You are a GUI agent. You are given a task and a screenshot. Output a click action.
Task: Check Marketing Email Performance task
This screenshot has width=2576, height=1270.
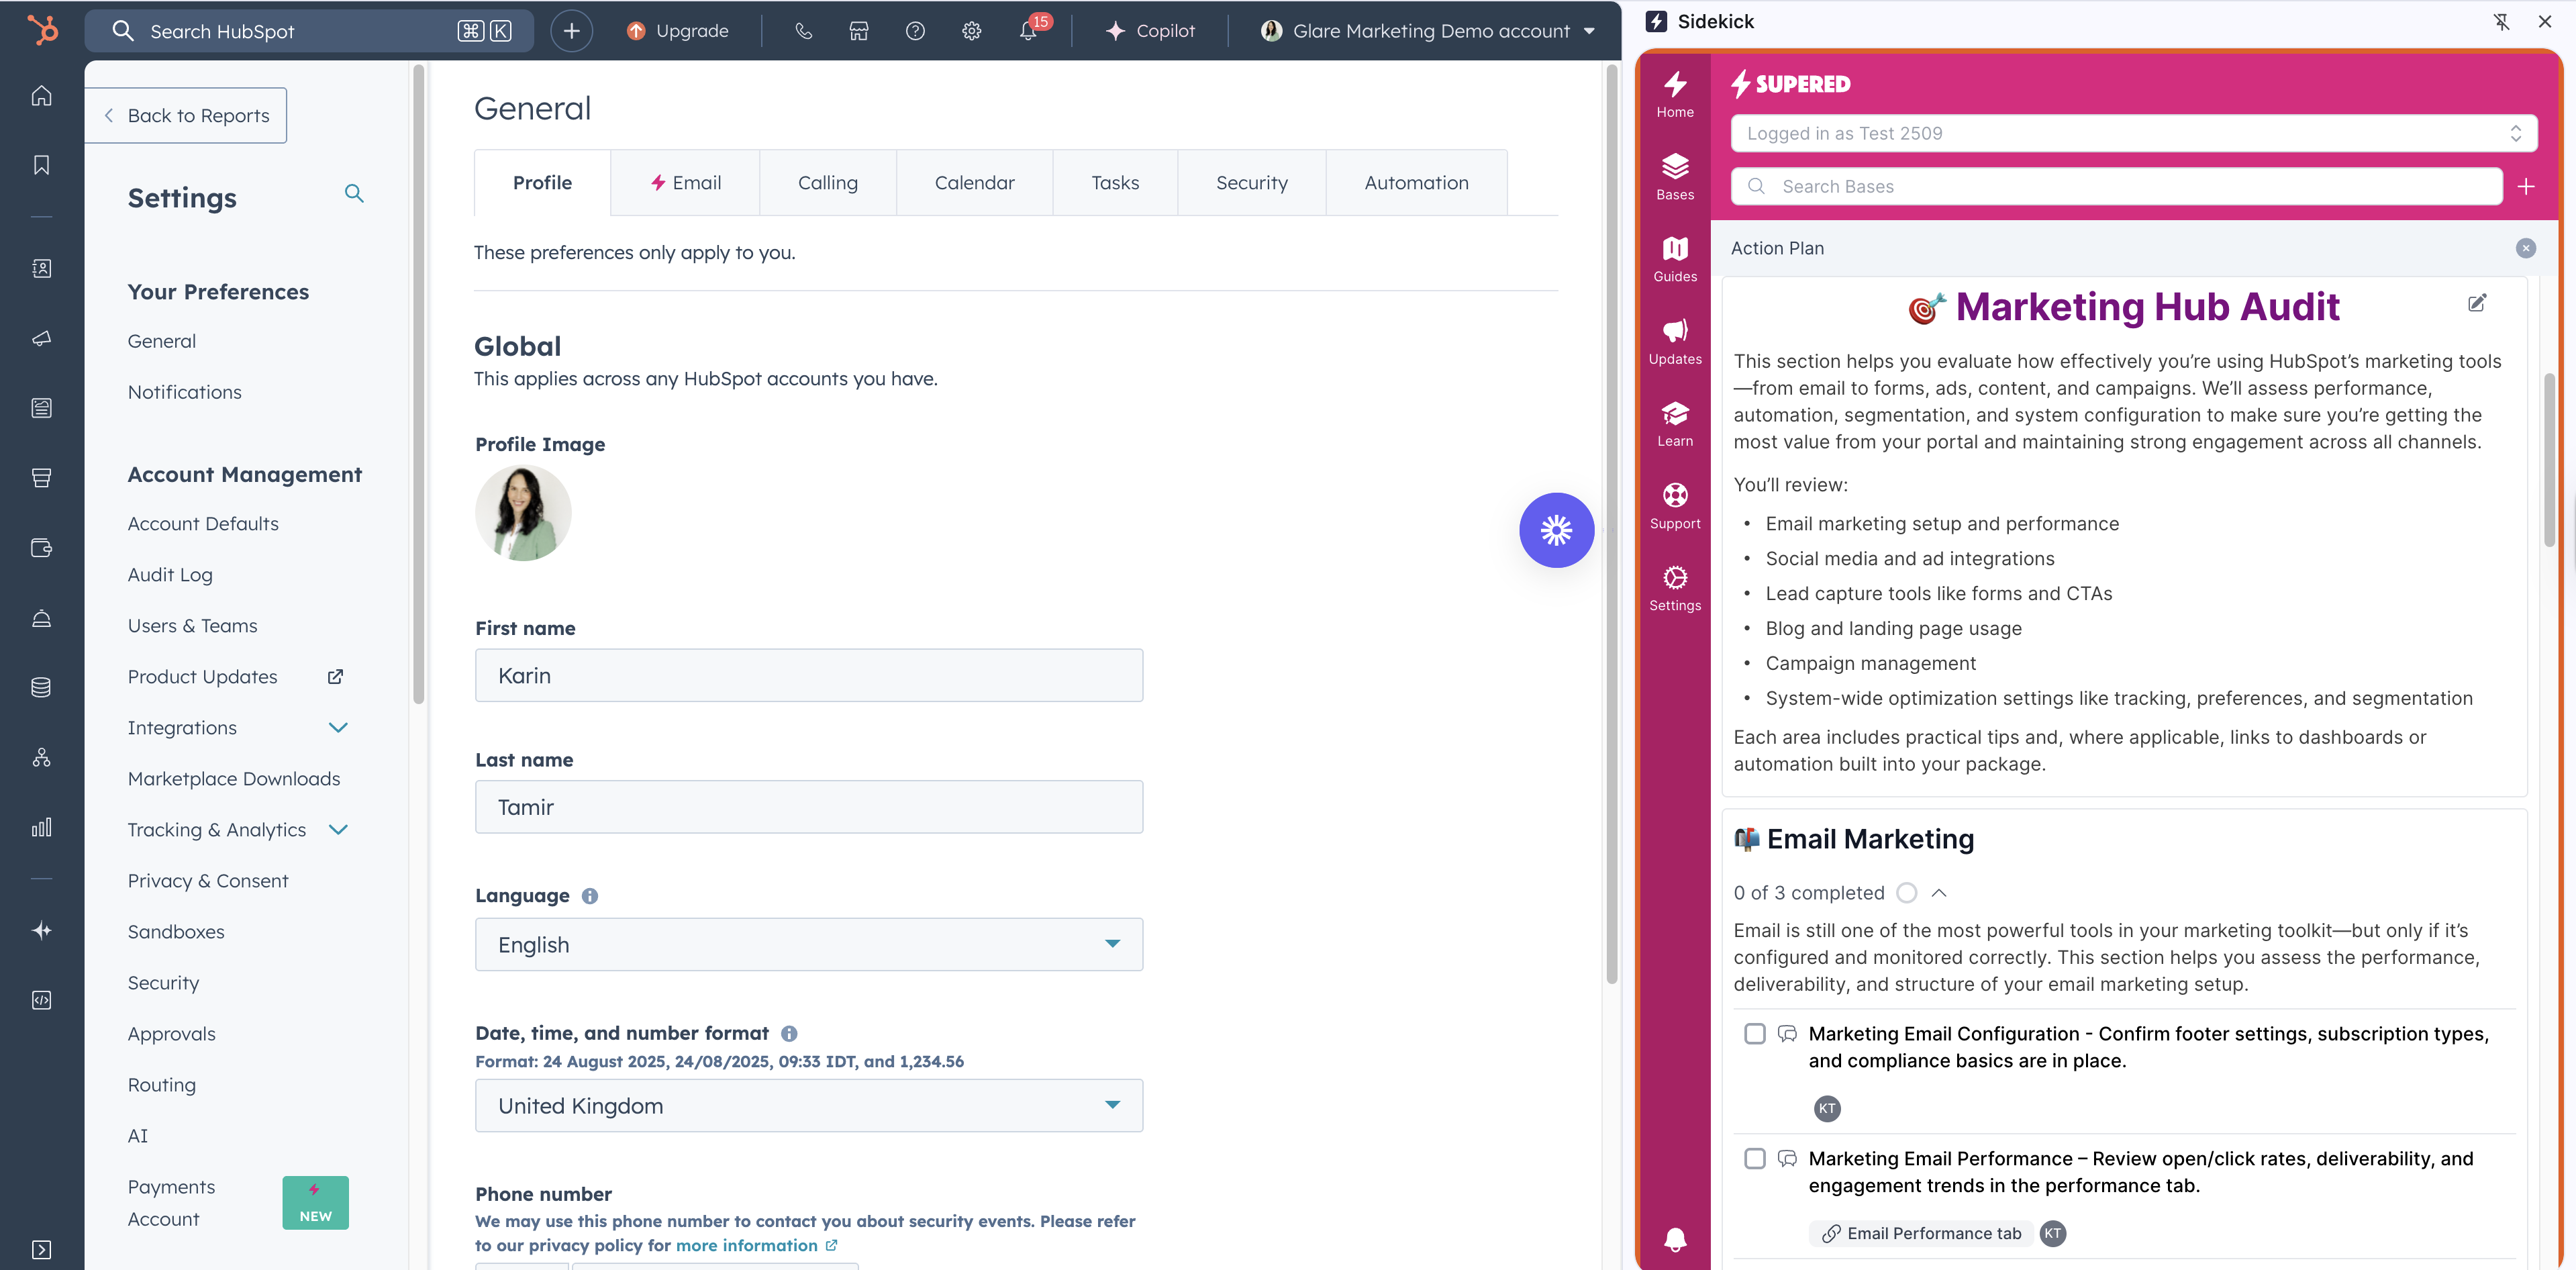[x=1755, y=1159]
